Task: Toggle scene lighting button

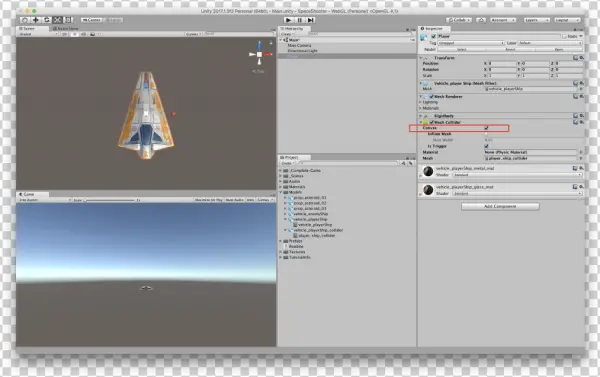Action: click(x=74, y=34)
